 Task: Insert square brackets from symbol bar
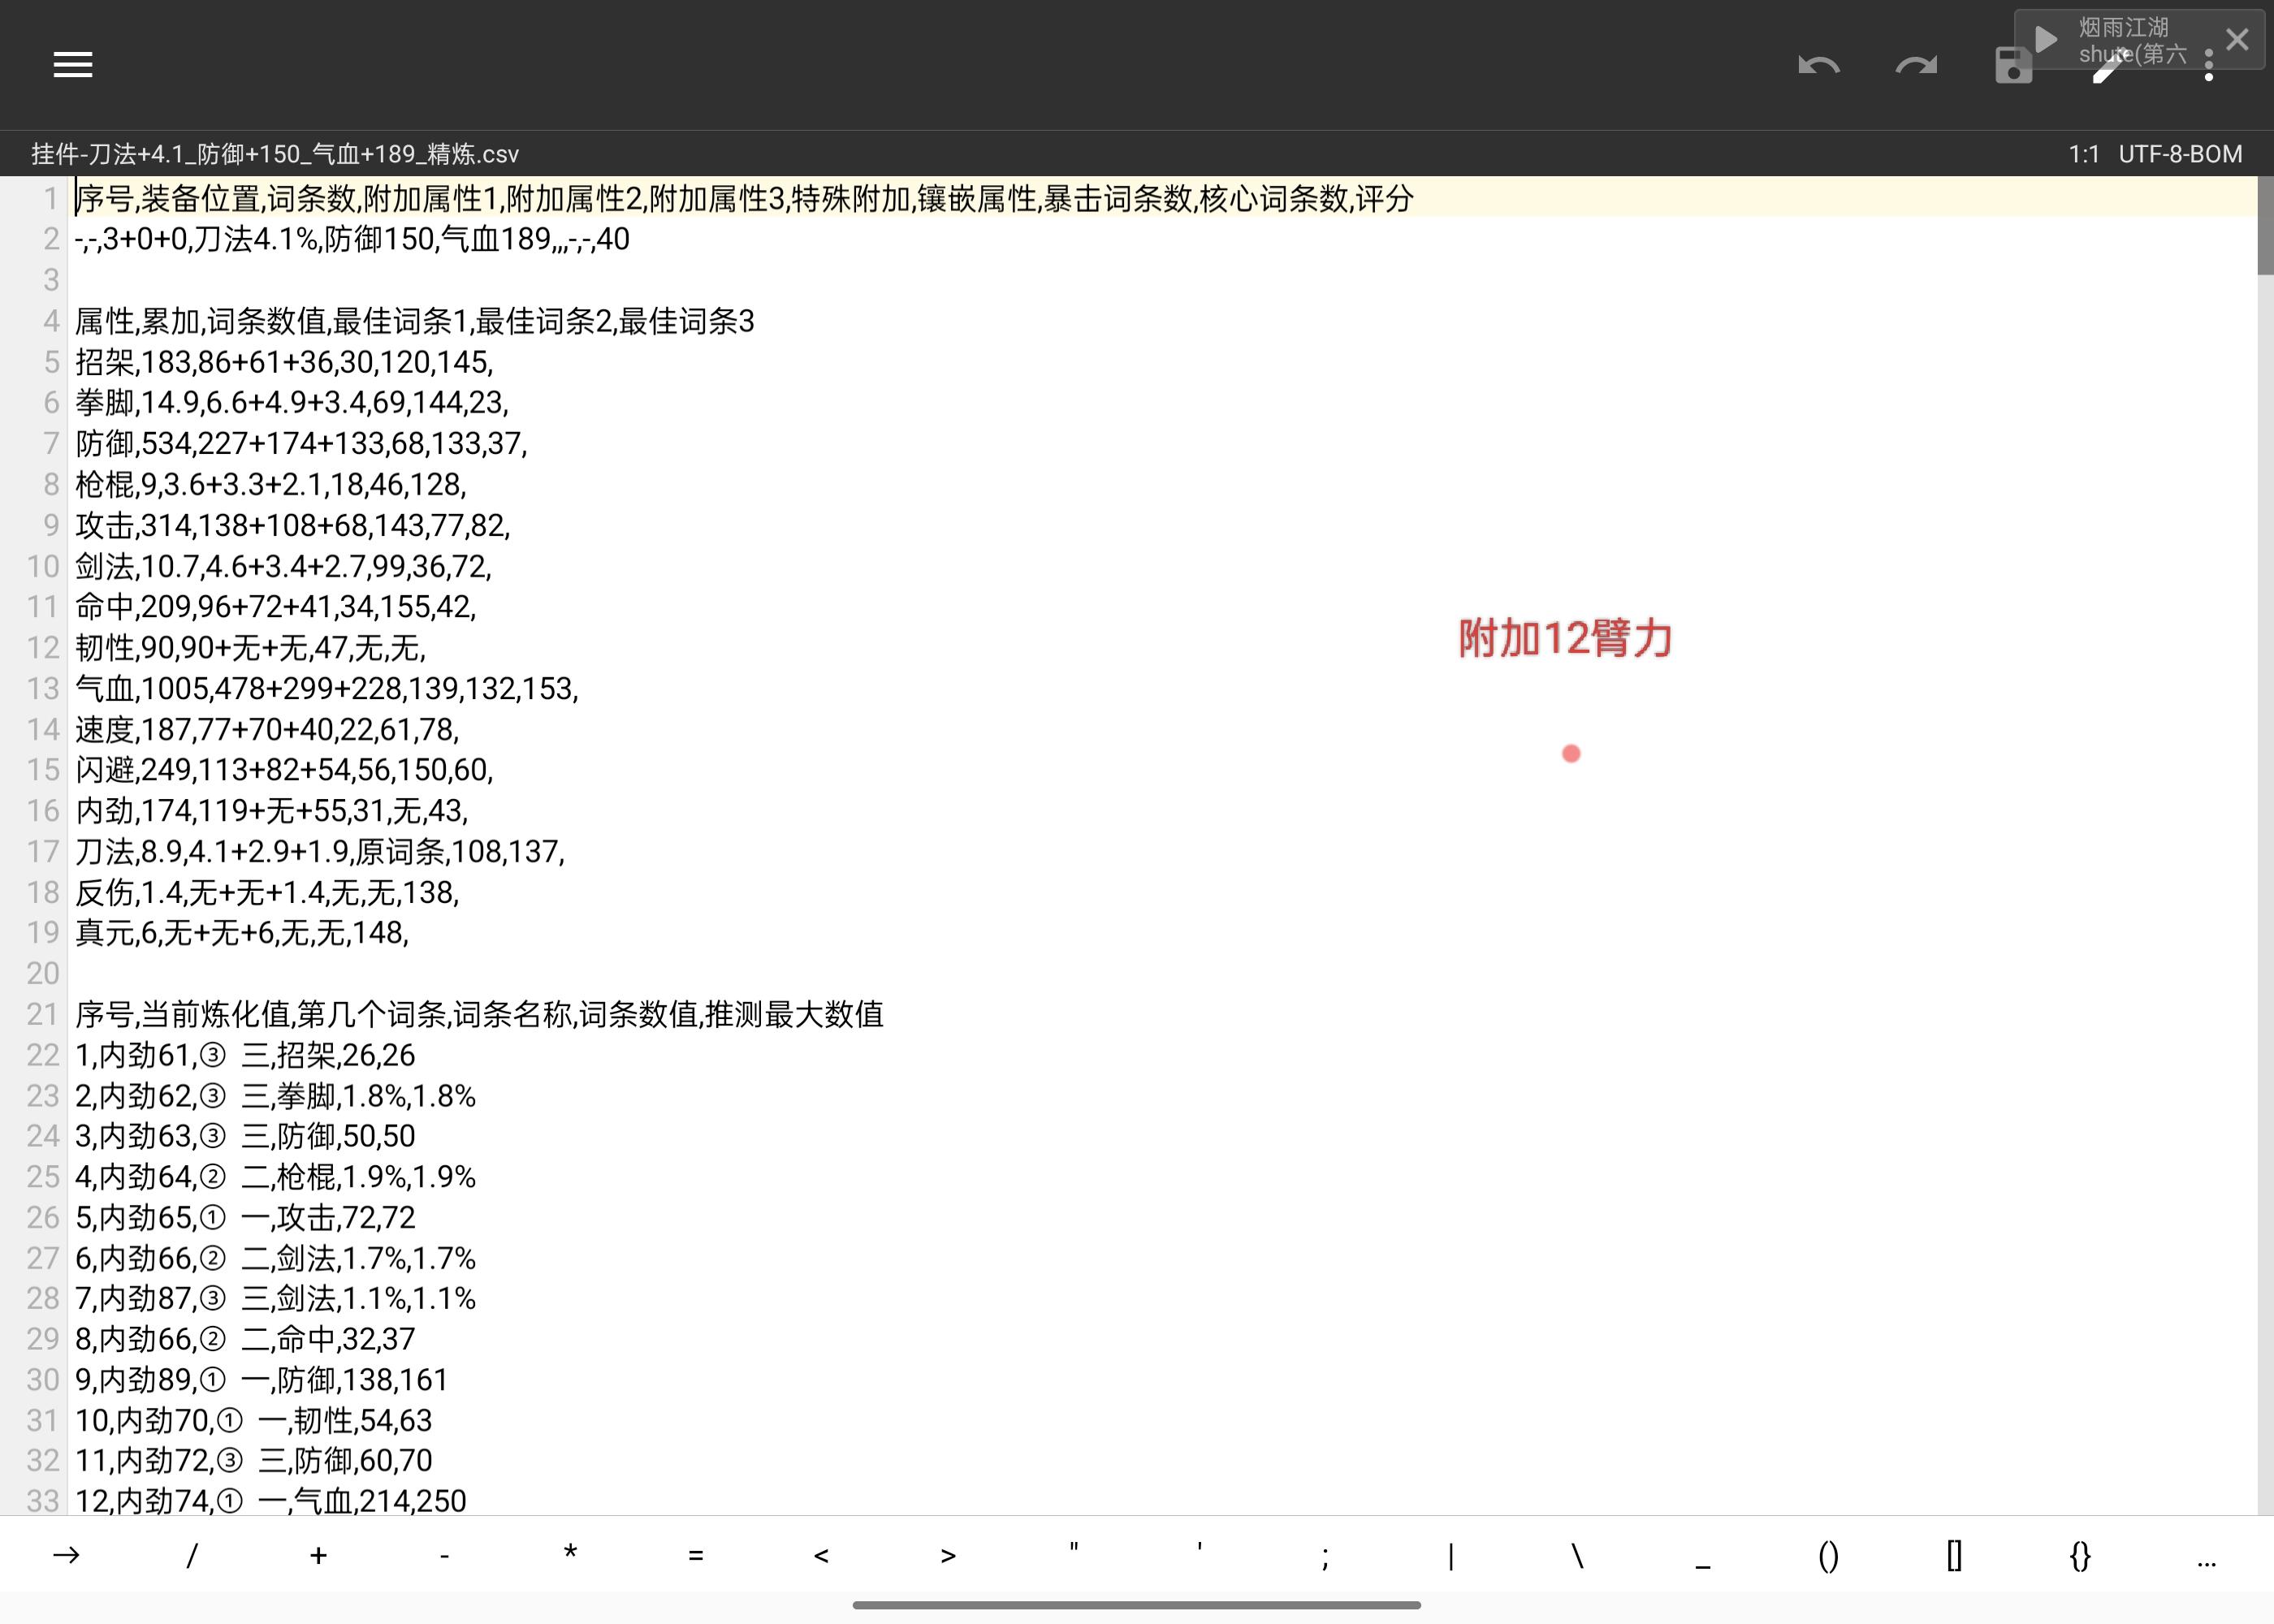(x=1954, y=1555)
